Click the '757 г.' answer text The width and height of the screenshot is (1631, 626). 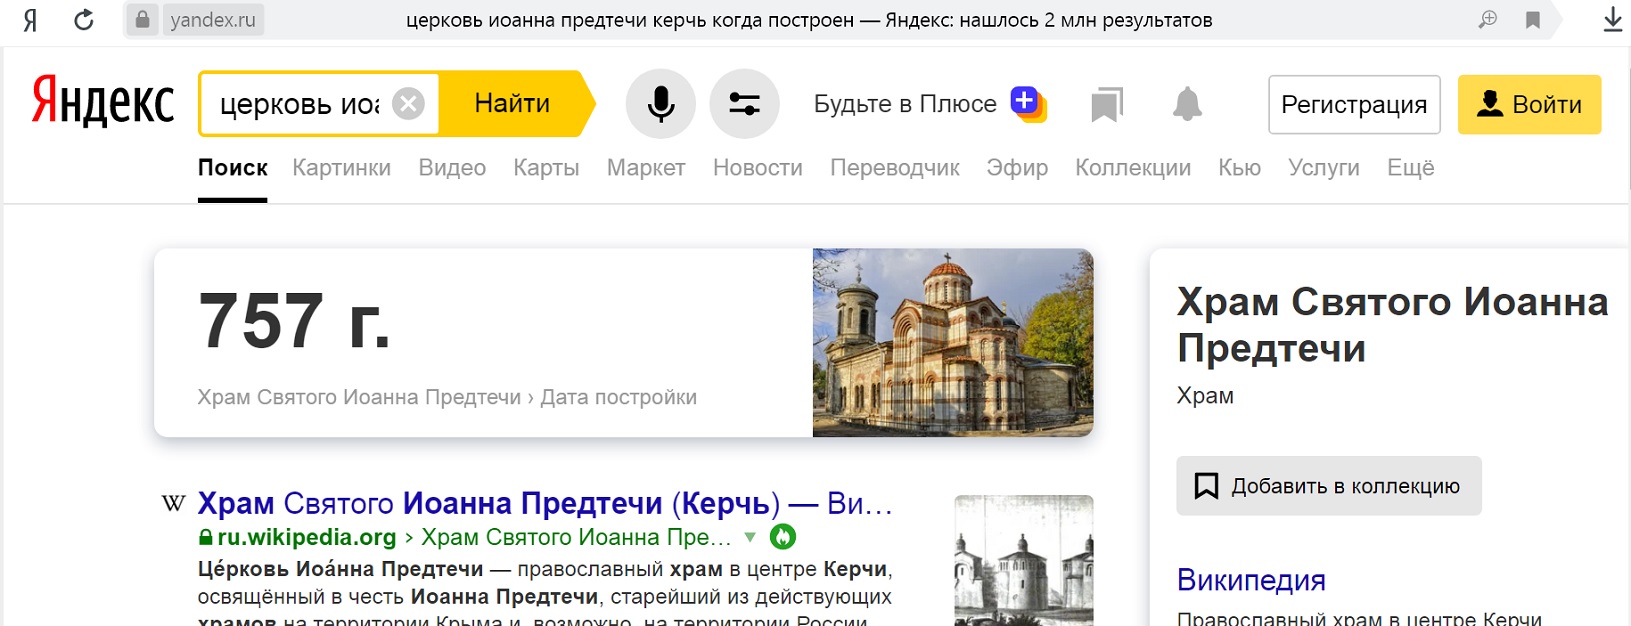[294, 321]
